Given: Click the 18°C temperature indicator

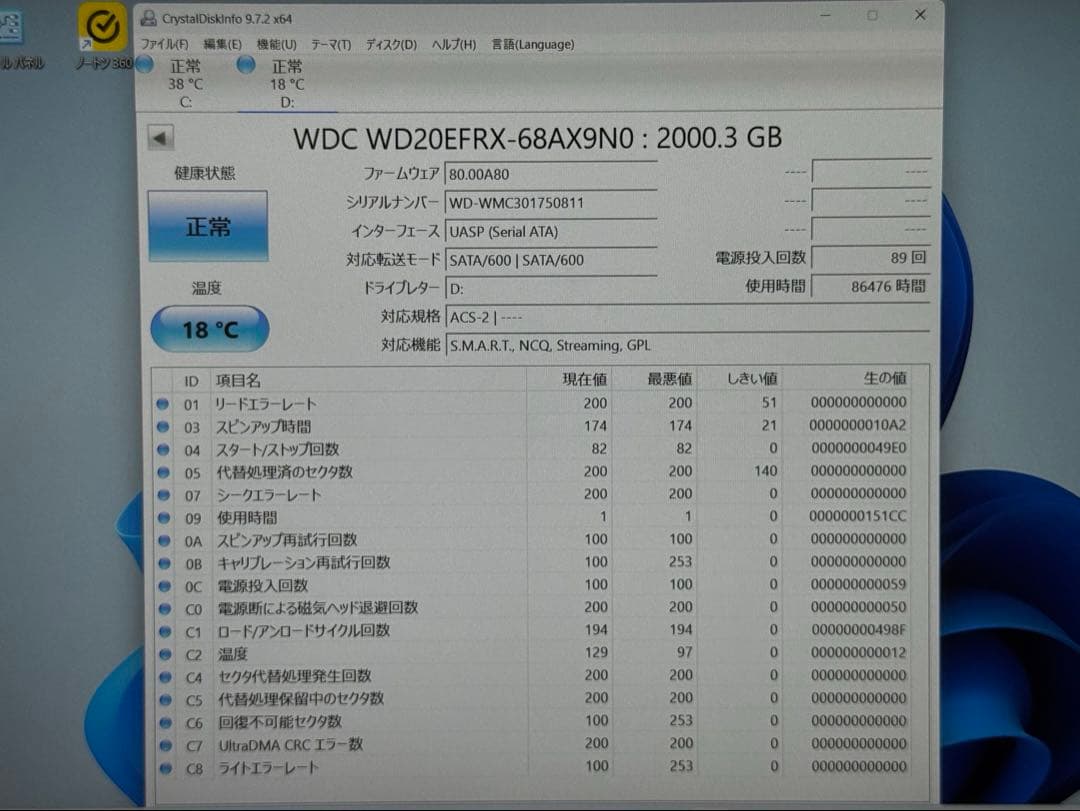Looking at the screenshot, I should tap(209, 327).
